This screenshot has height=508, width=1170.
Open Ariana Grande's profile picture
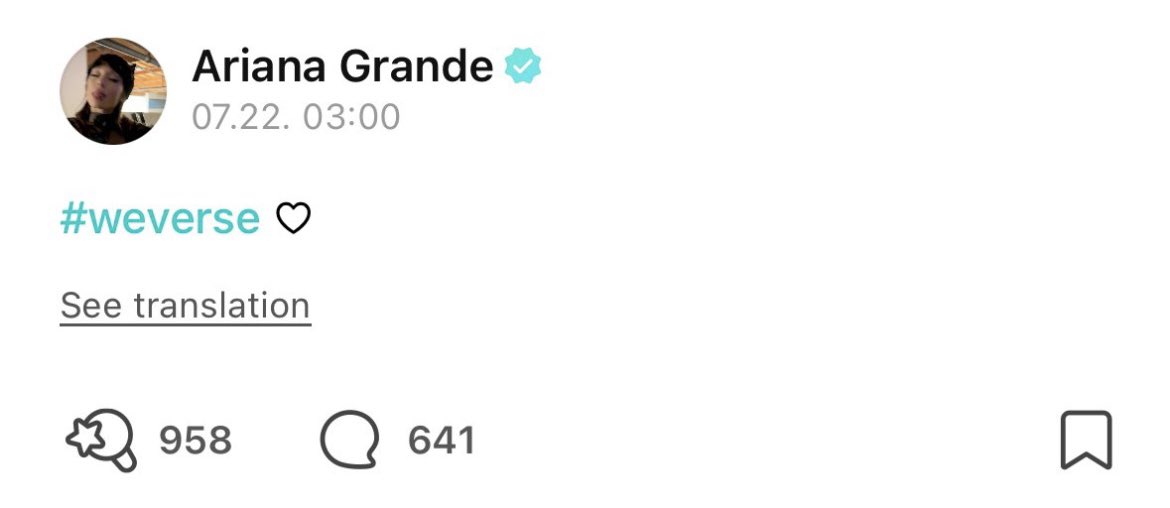pyautogui.click(x=113, y=91)
